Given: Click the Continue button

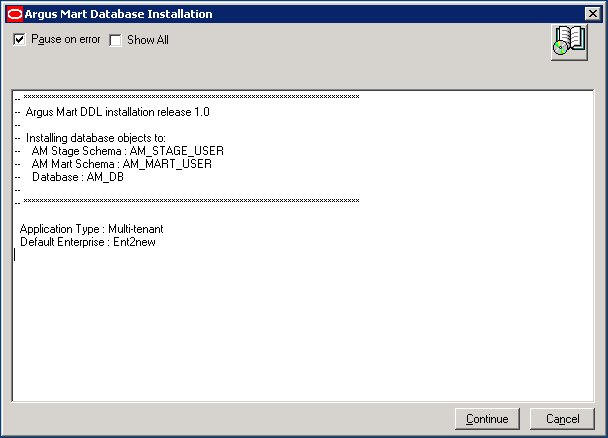Looking at the screenshot, I should (487, 419).
